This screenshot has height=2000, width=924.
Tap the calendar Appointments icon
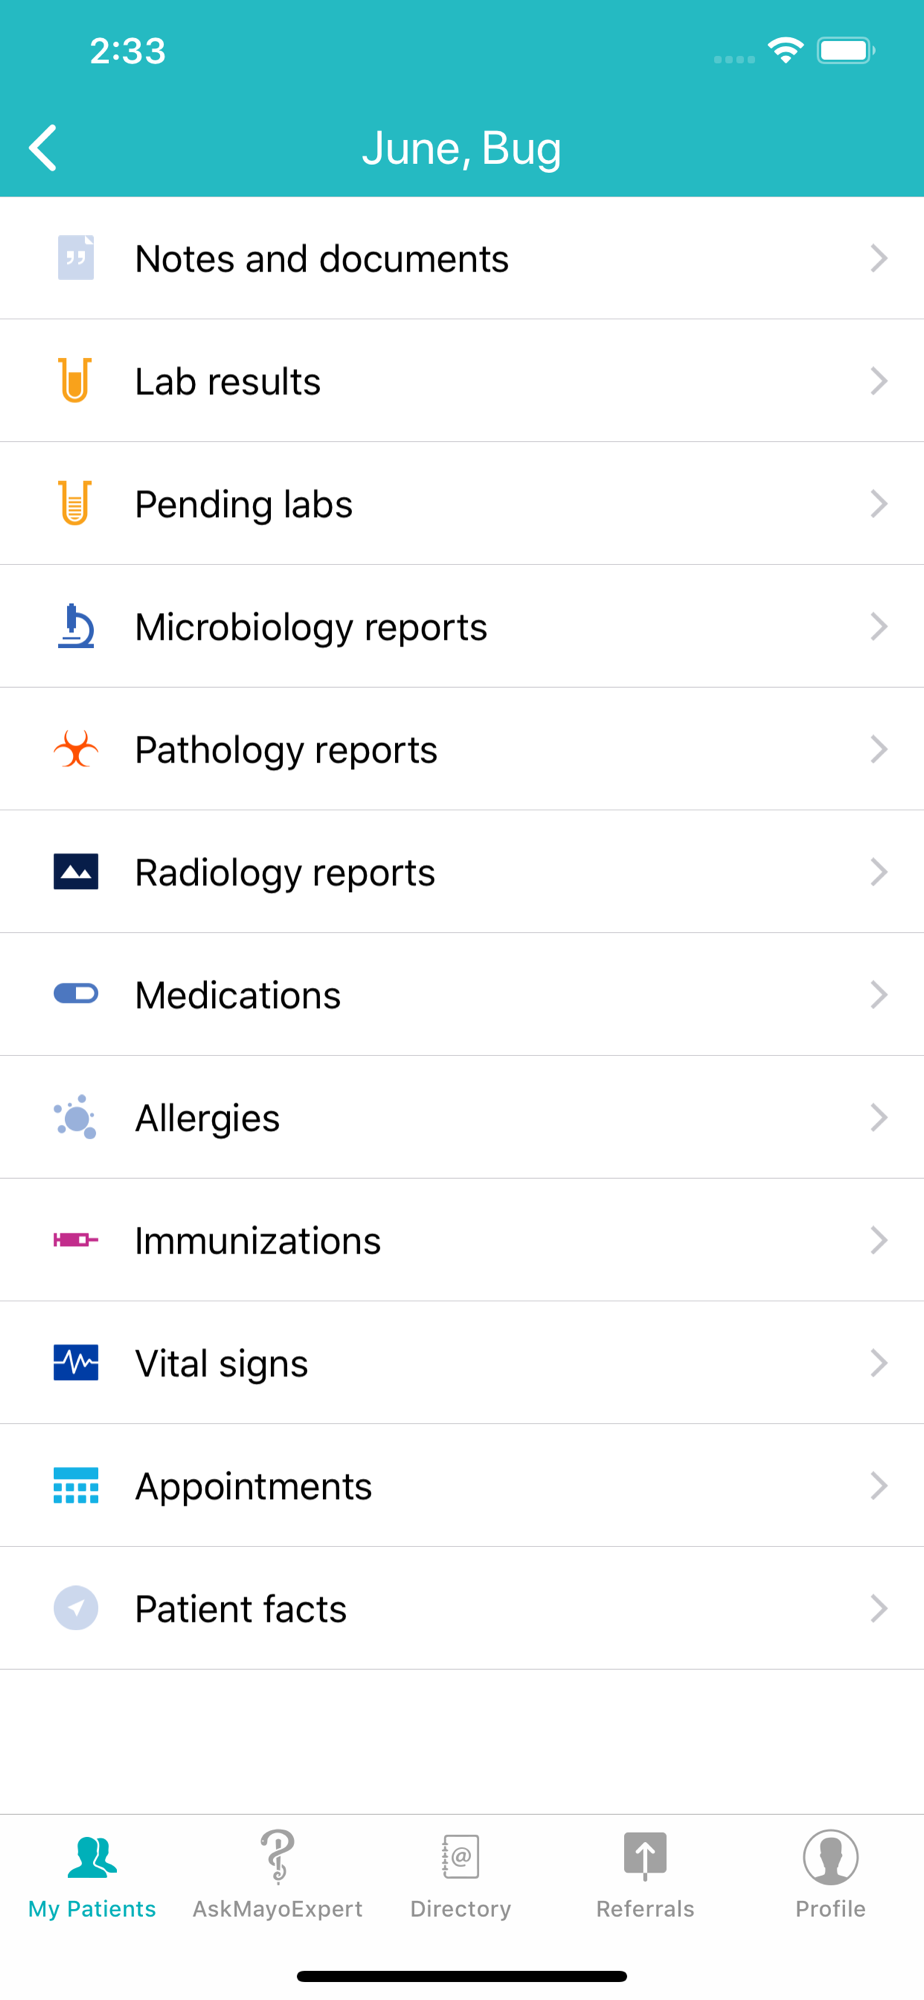pos(75,1486)
